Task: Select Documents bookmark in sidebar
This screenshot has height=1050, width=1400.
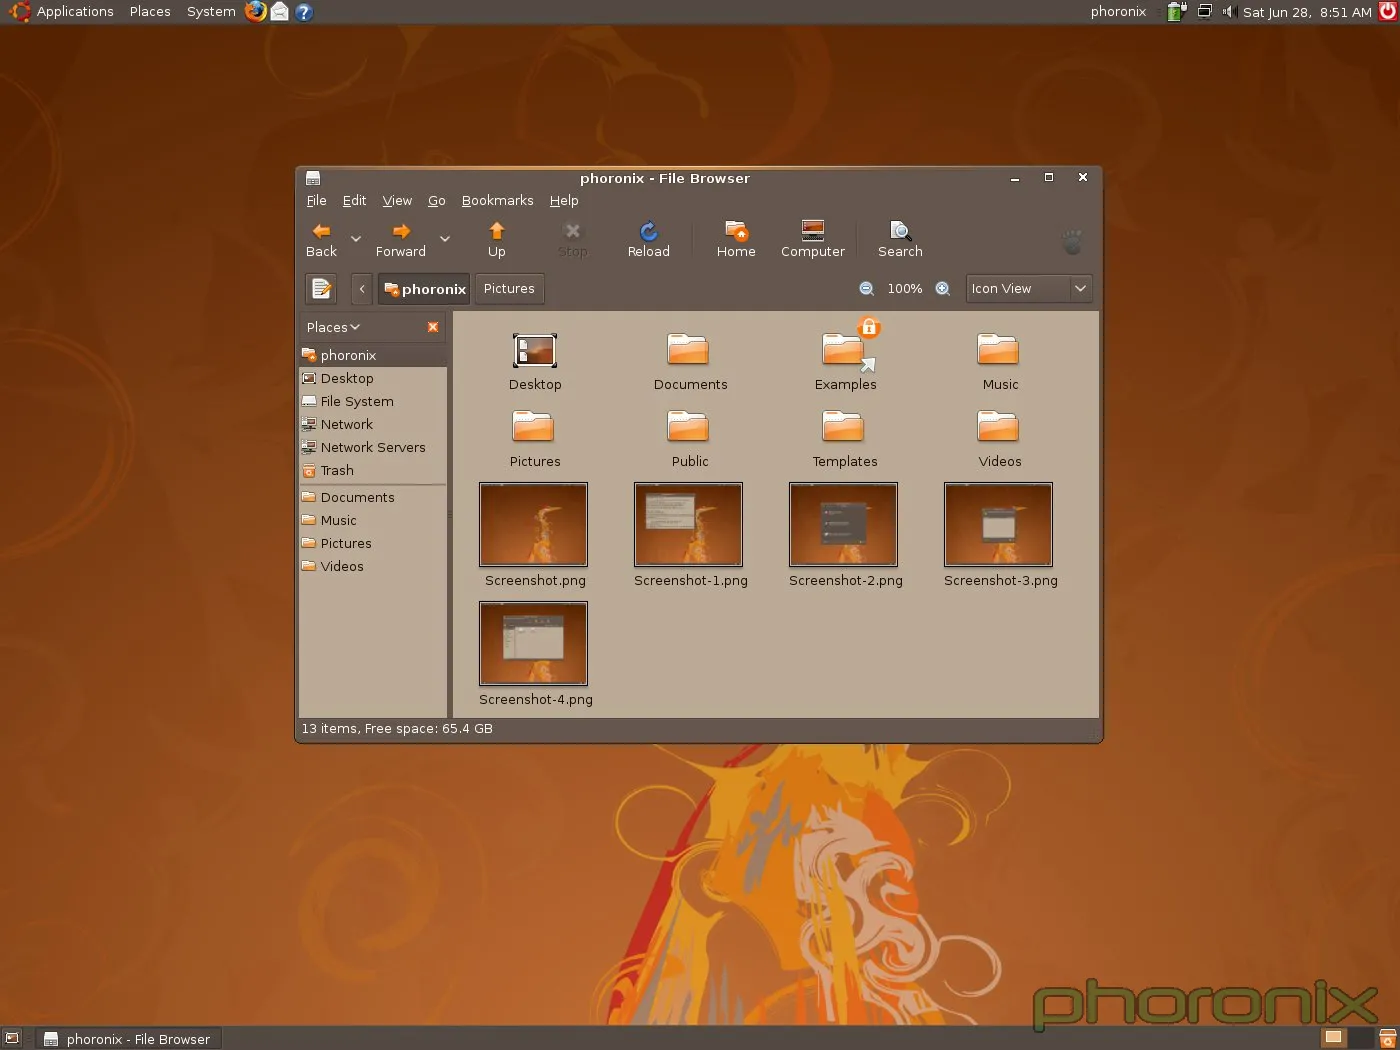Action: point(372,497)
